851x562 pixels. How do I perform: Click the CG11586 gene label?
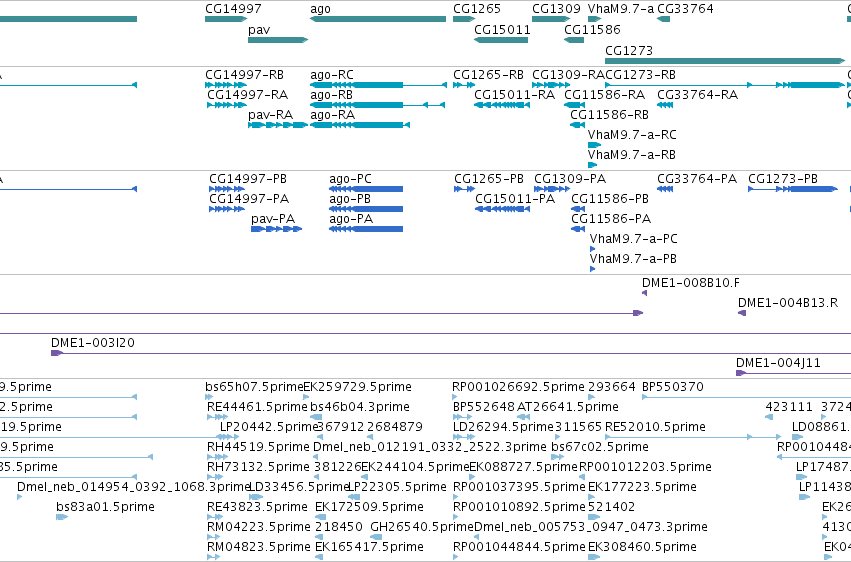click(x=592, y=29)
